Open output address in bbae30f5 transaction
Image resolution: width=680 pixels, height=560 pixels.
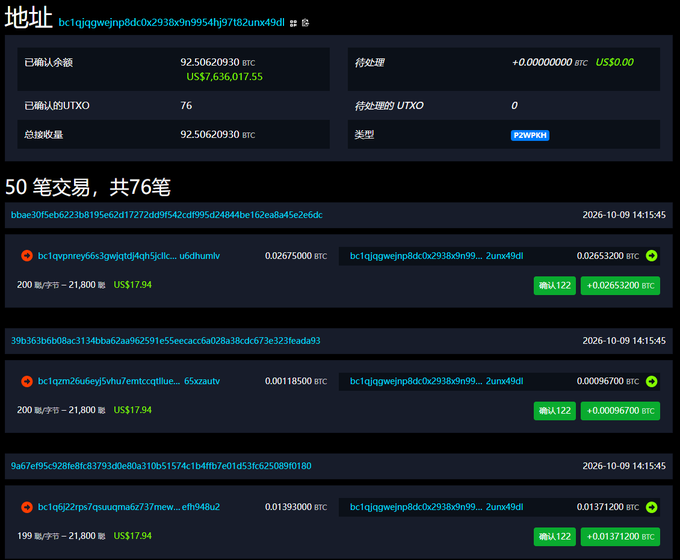tap(437, 256)
